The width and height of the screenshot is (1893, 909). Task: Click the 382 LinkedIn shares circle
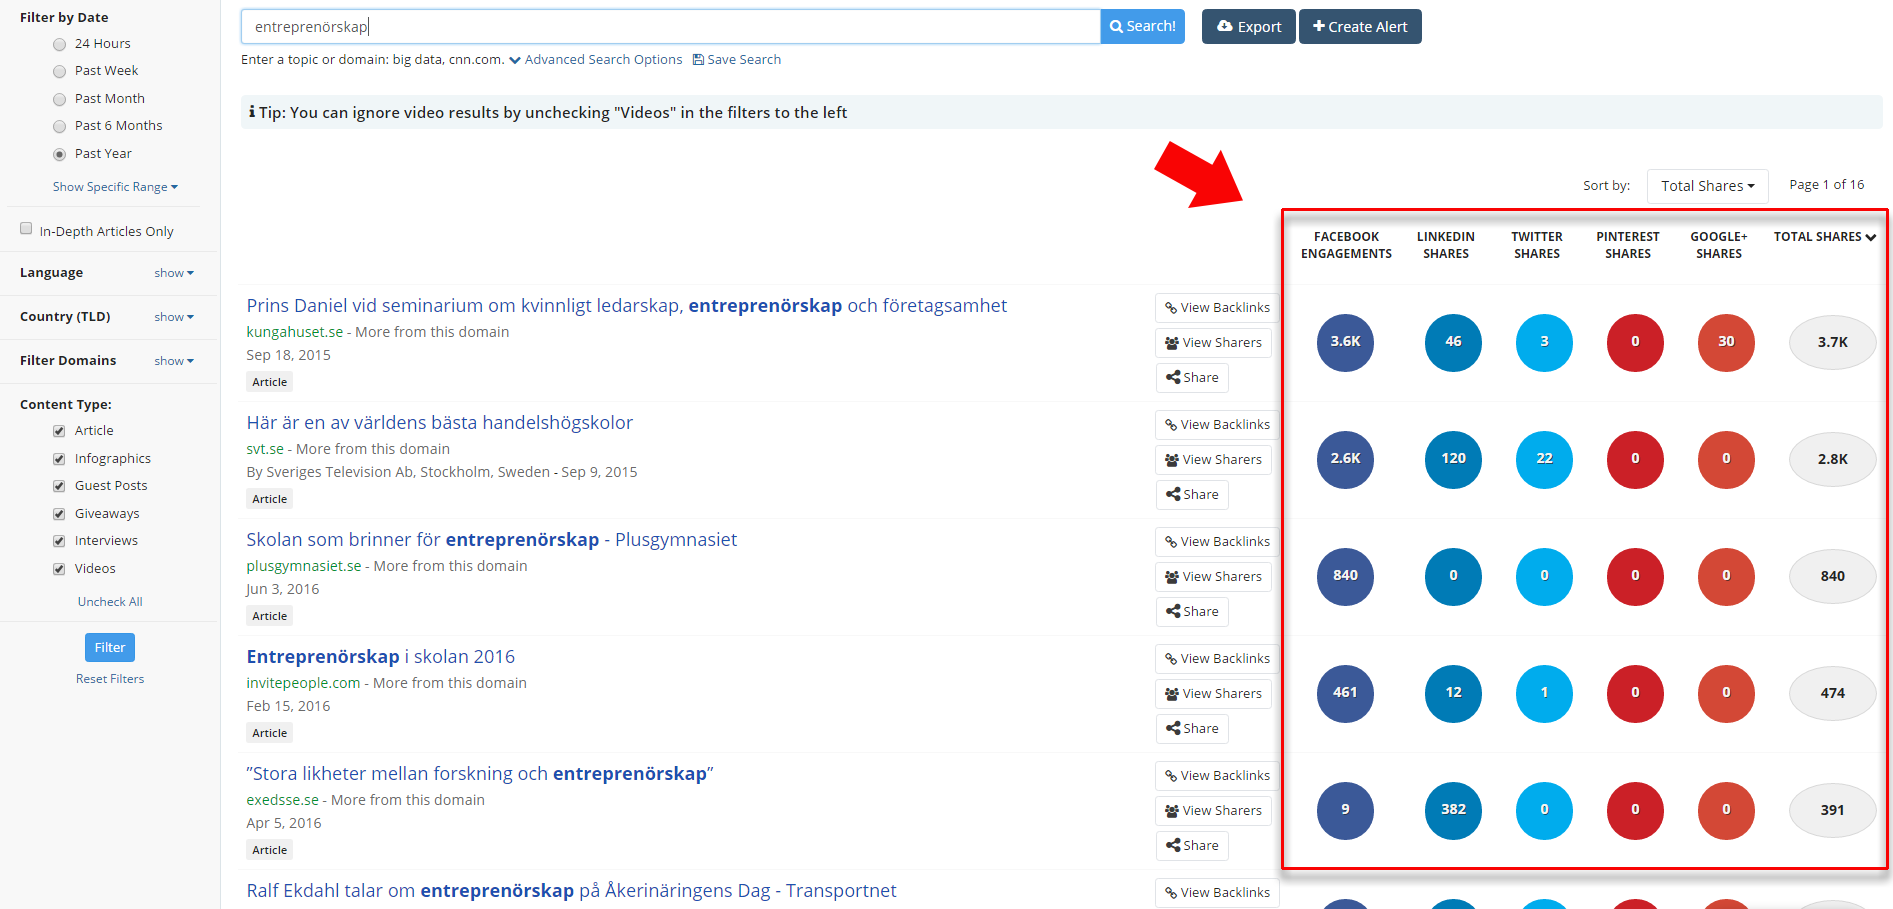(1453, 810)
